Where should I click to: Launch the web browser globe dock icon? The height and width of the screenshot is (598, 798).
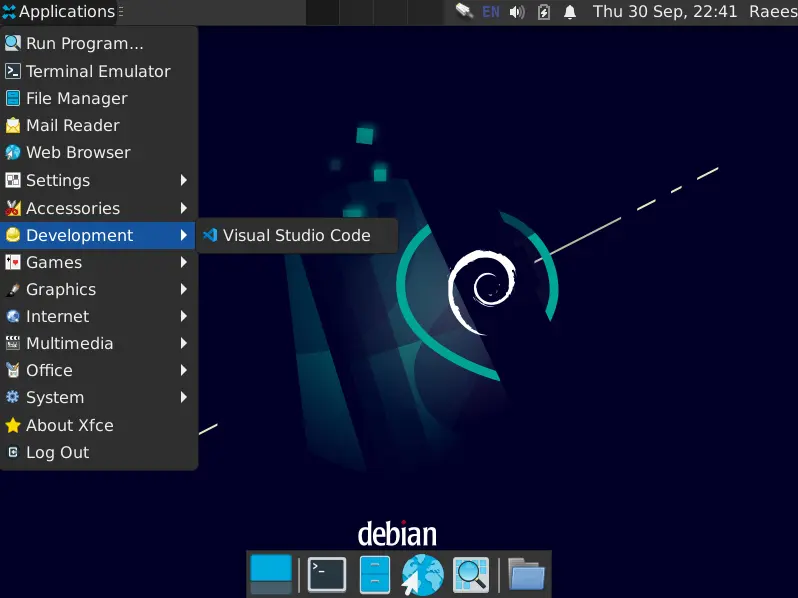(x=422, y=575)
